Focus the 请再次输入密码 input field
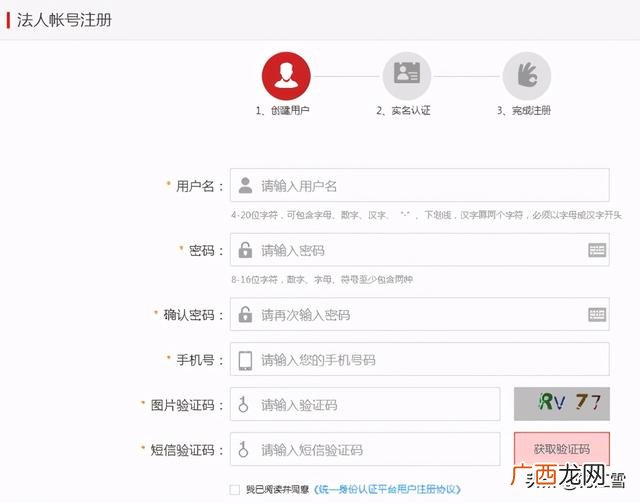 click(420, 314)
